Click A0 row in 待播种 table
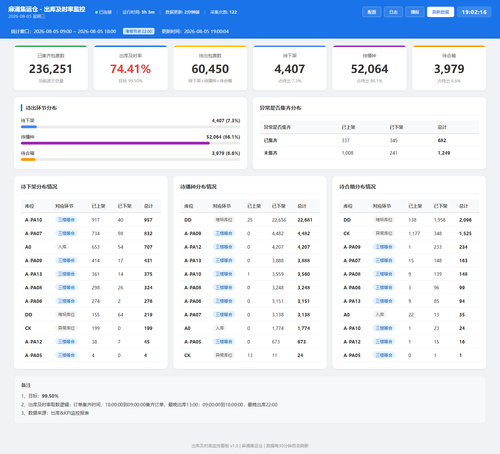Image resolution: width=500 pixels, height=454 pixels. (250, 328)
